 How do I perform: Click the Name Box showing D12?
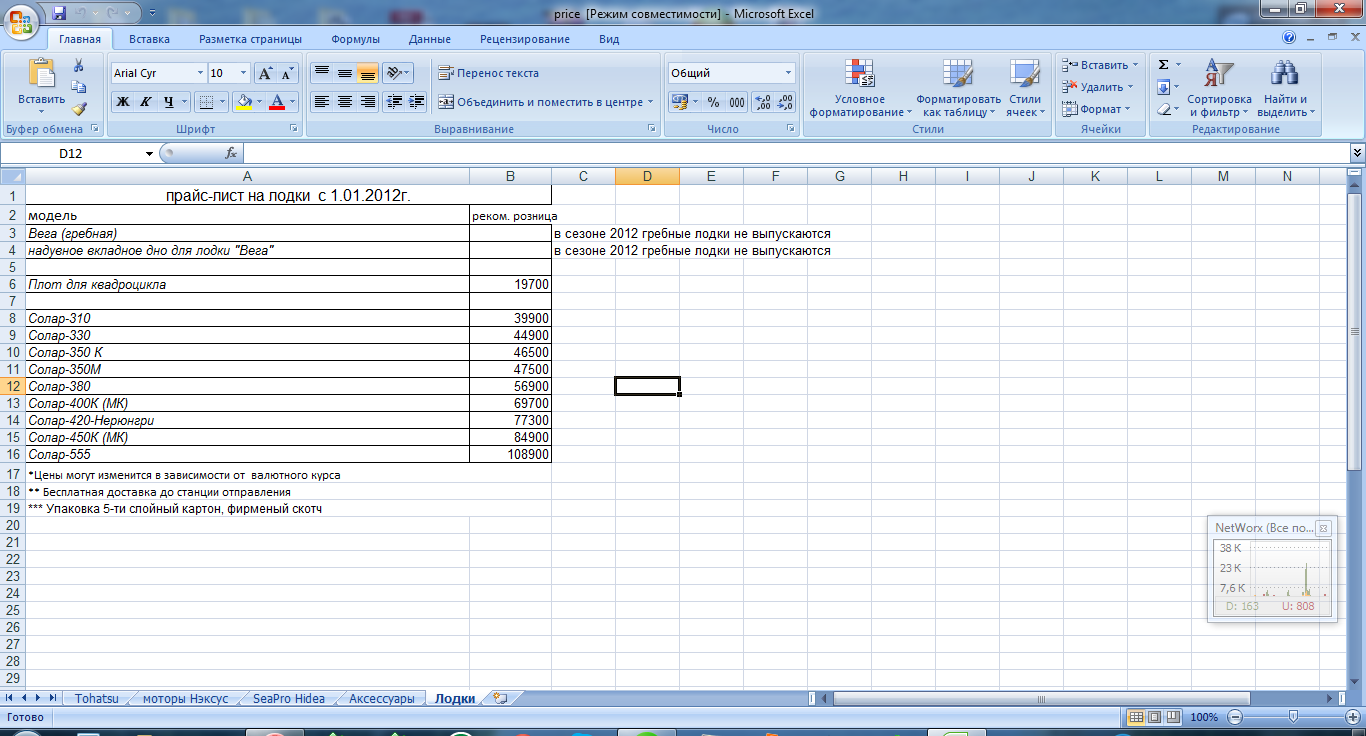coord(70,153)
